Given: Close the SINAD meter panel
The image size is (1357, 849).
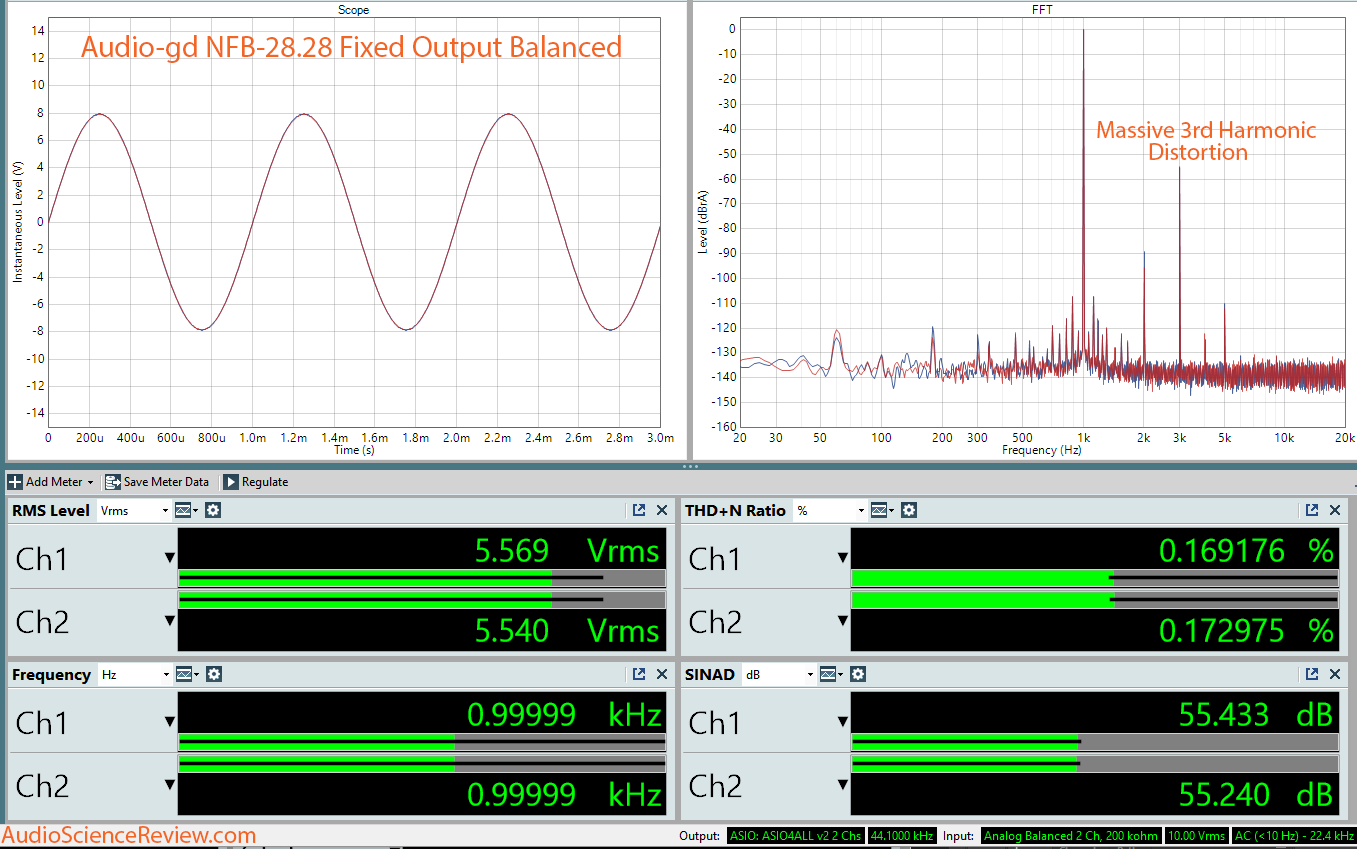Looking at the screenshot, I should pos(1334,674).
